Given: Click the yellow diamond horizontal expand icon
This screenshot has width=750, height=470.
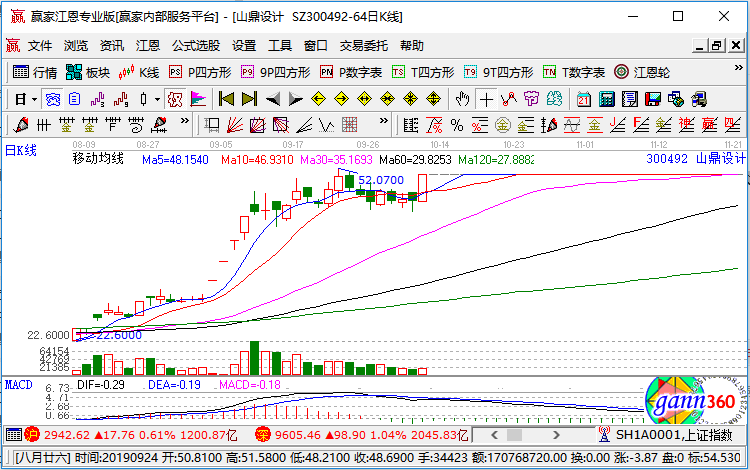Looking at the screenshot, I should tap(364, 99).
